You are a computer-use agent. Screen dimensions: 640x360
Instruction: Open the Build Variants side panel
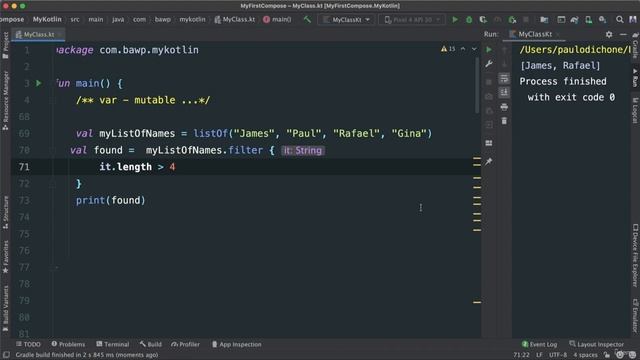point(5,310)
